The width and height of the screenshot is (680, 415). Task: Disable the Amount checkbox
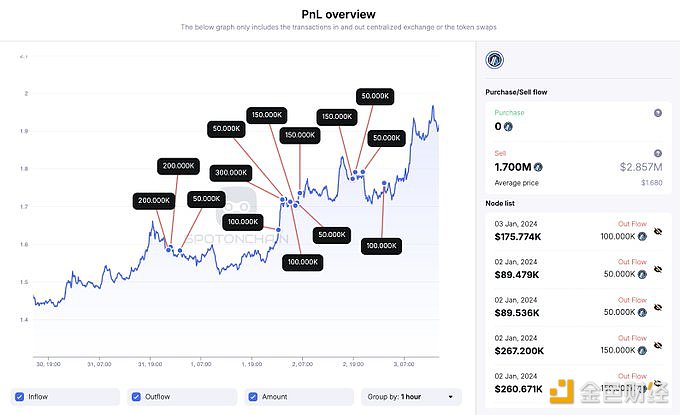point(253,397)
